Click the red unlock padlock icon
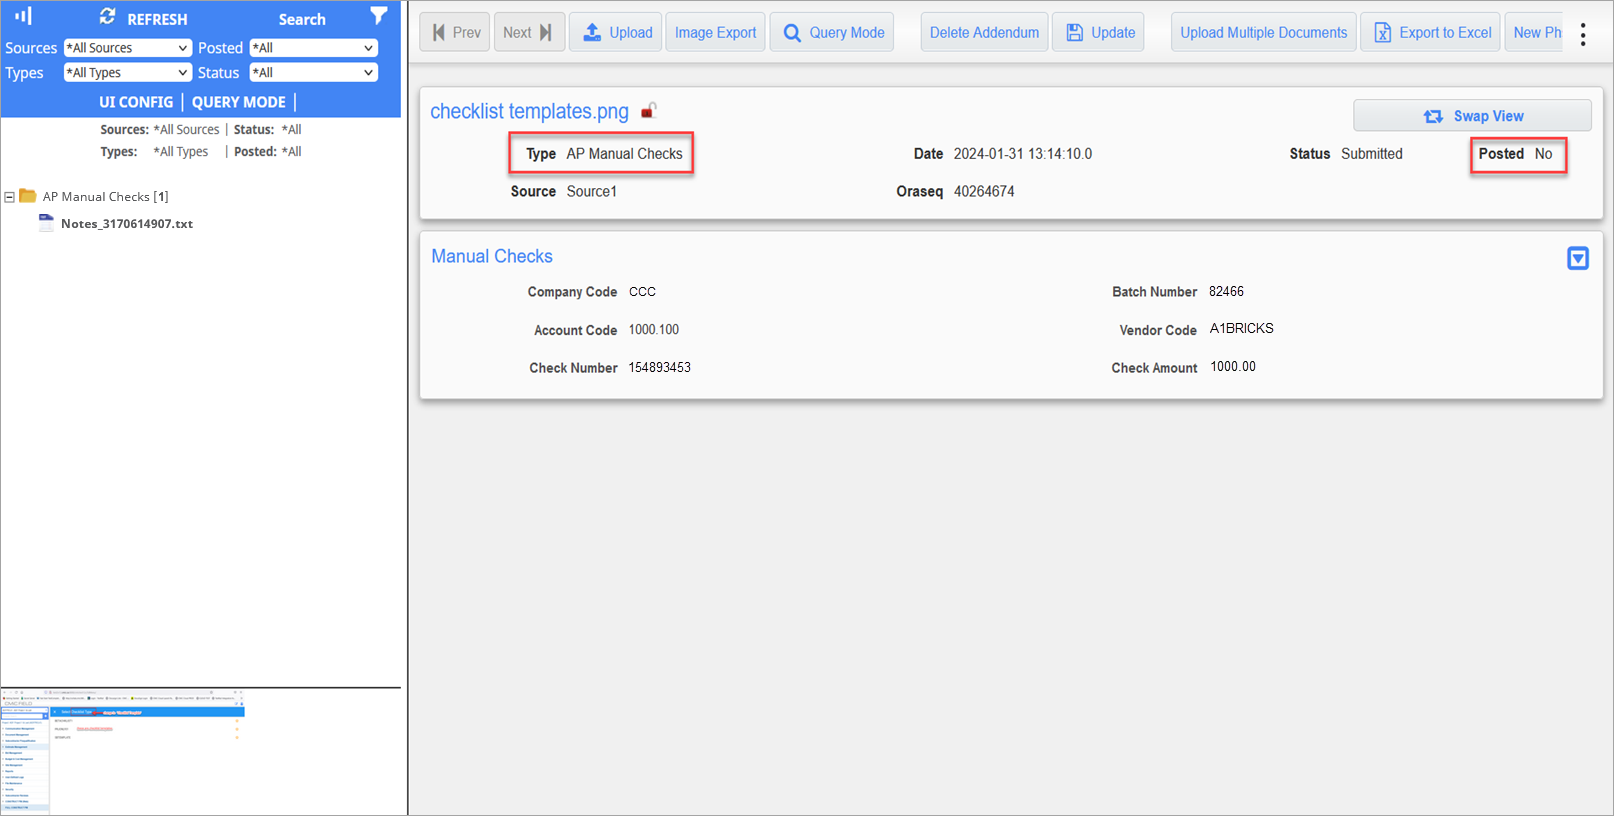The width and height of the screenshot is (1614, 816). point(648,110)
